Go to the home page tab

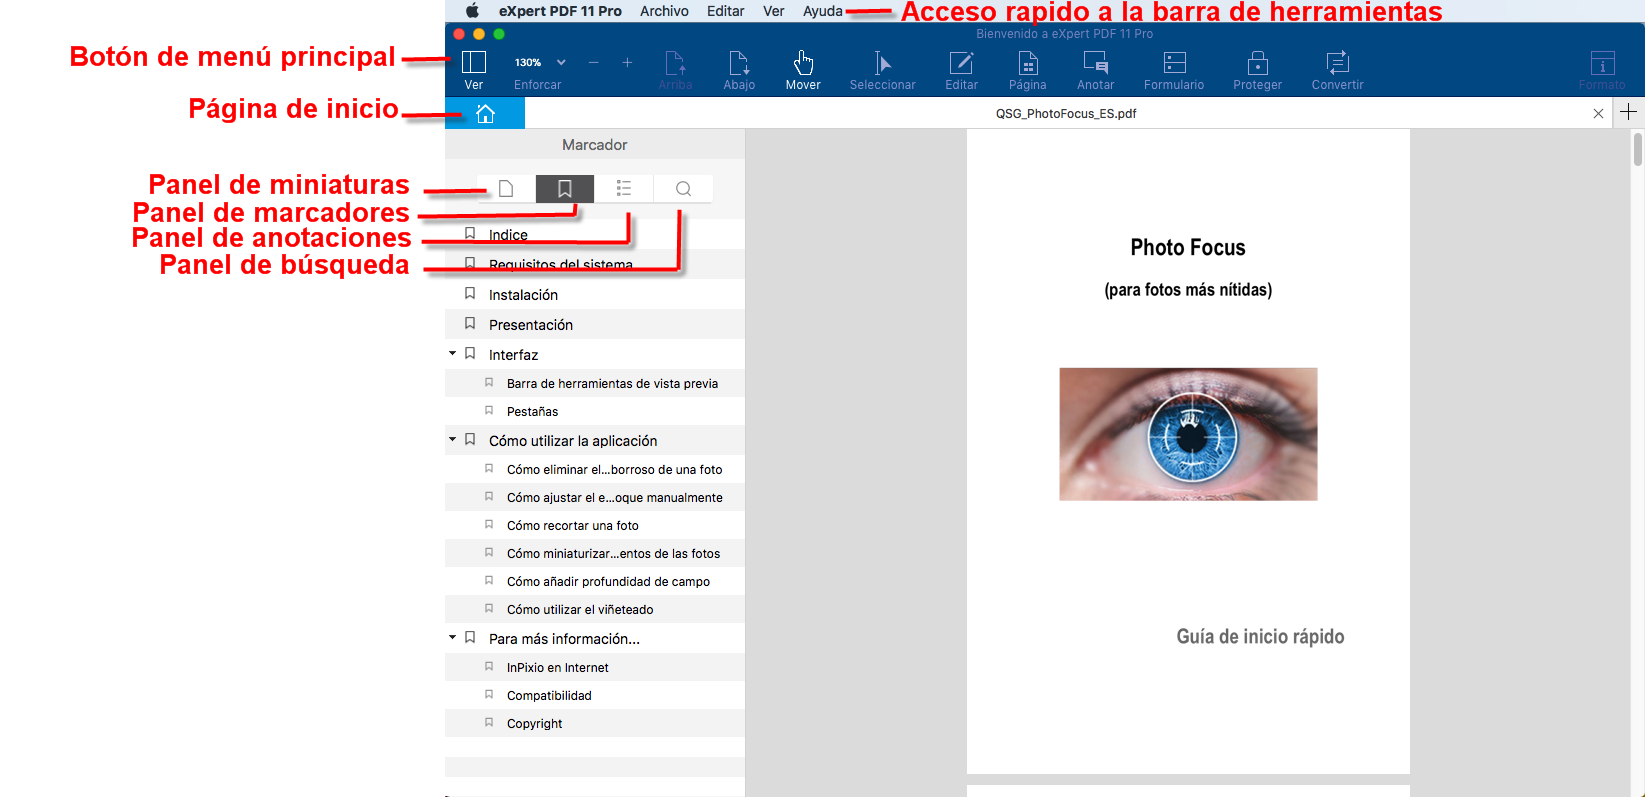485,113
